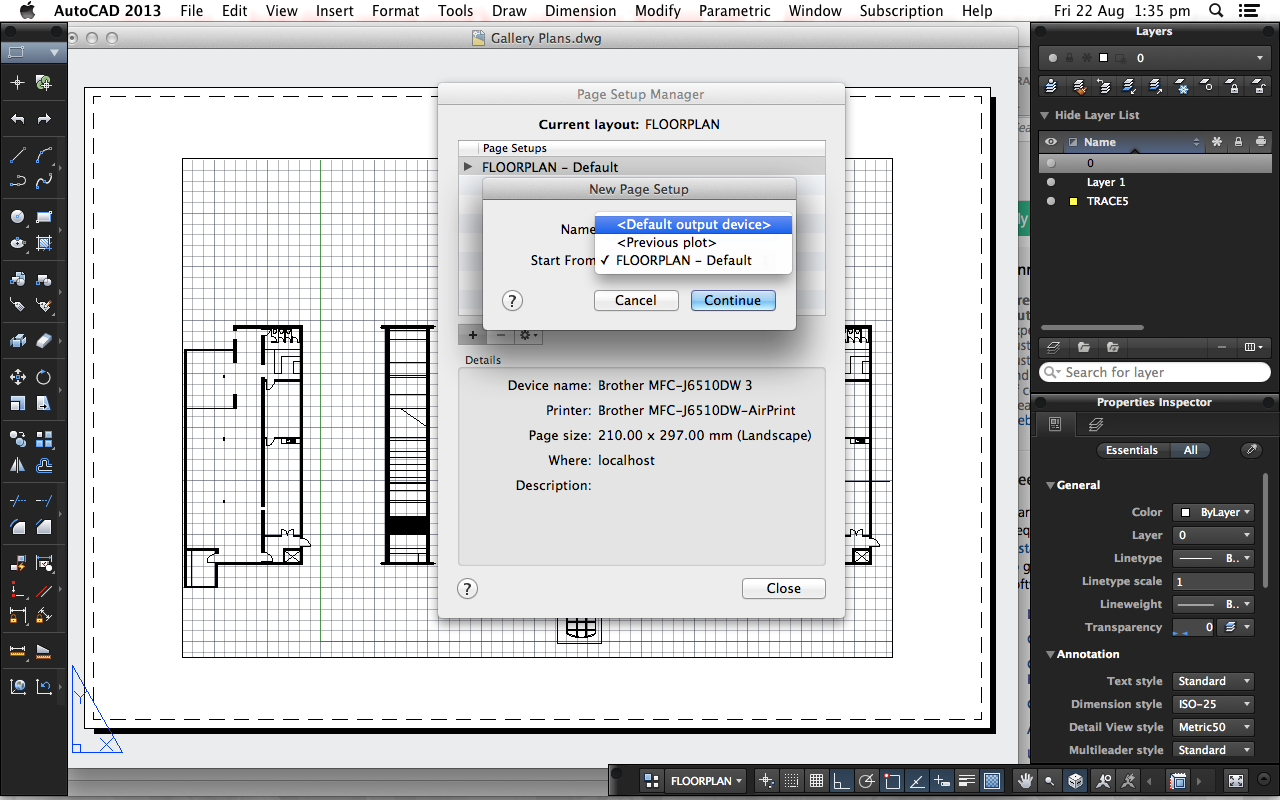This screenshot has height=800, width=1280.
Task: Select the Mirror tool
Action: pos(17,465)
